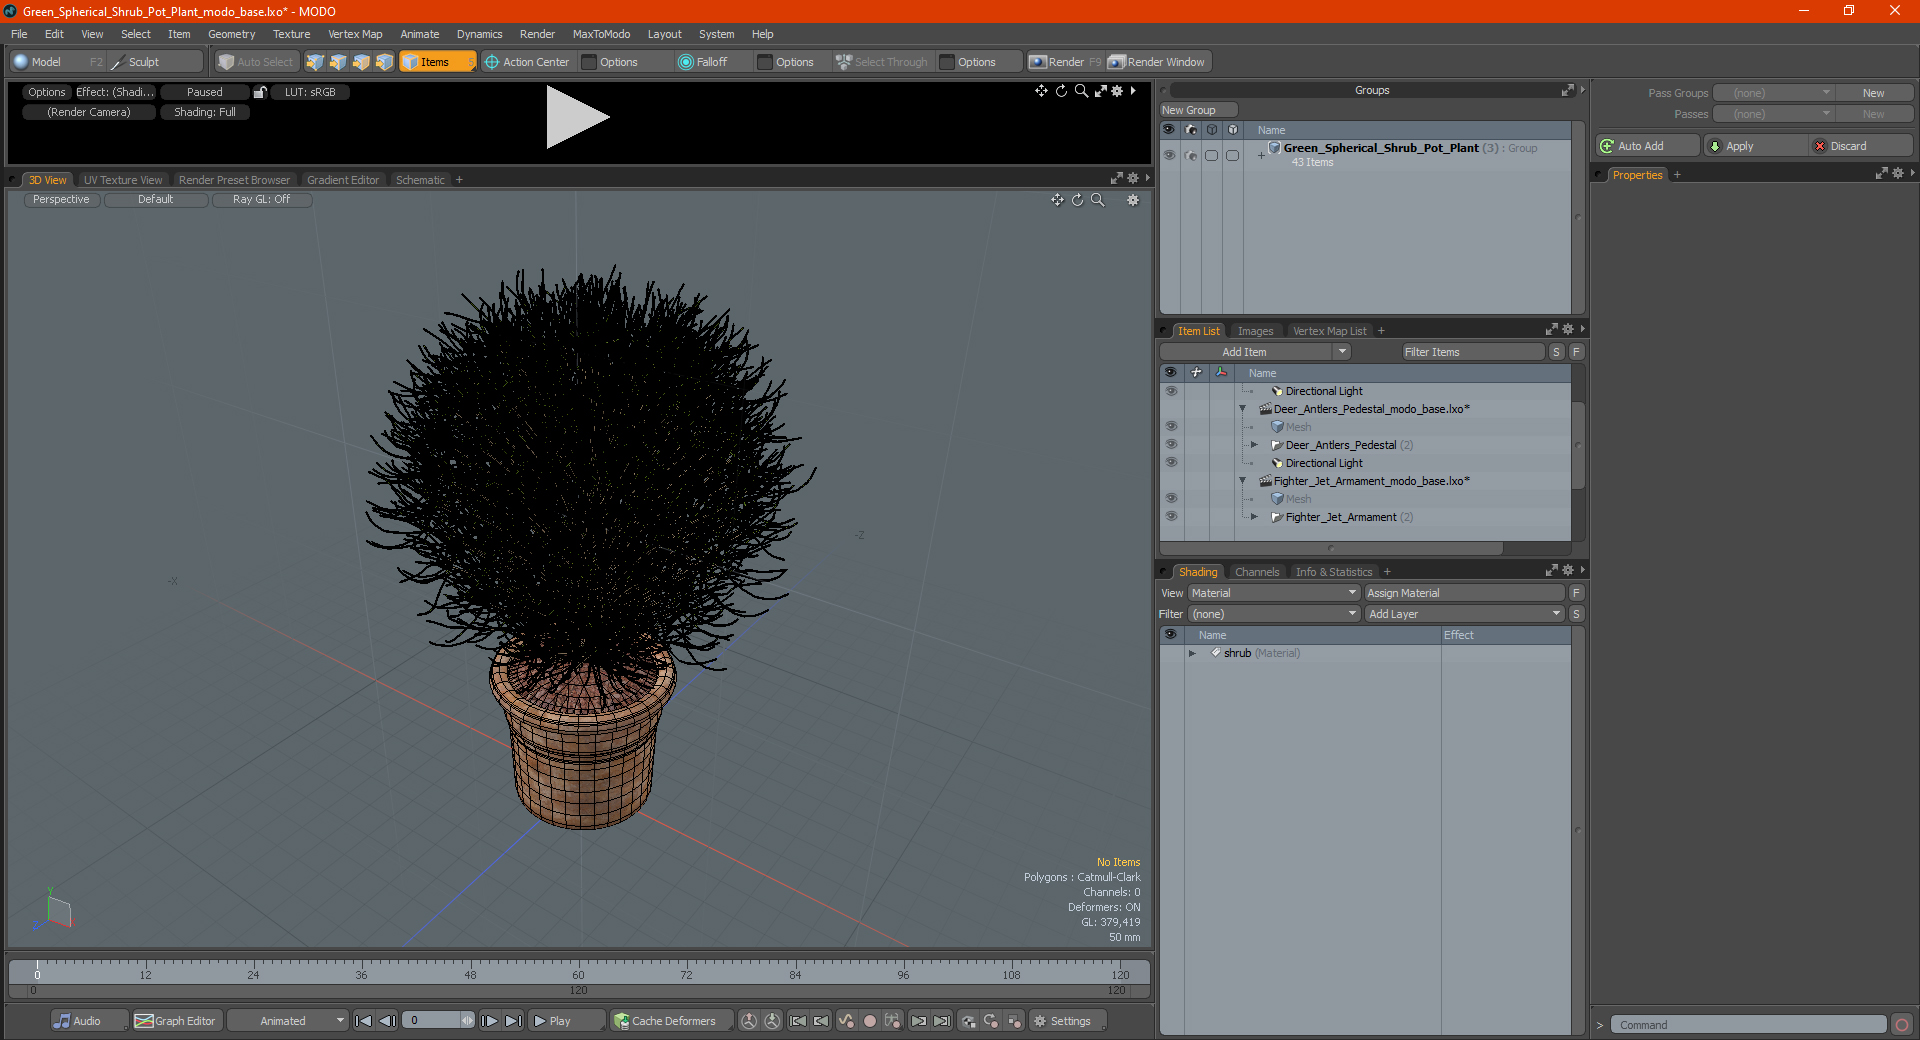Viewport: 1920px width, 1040px height.
Task: Click preview render zoom icon
Action: (1081, 91)
